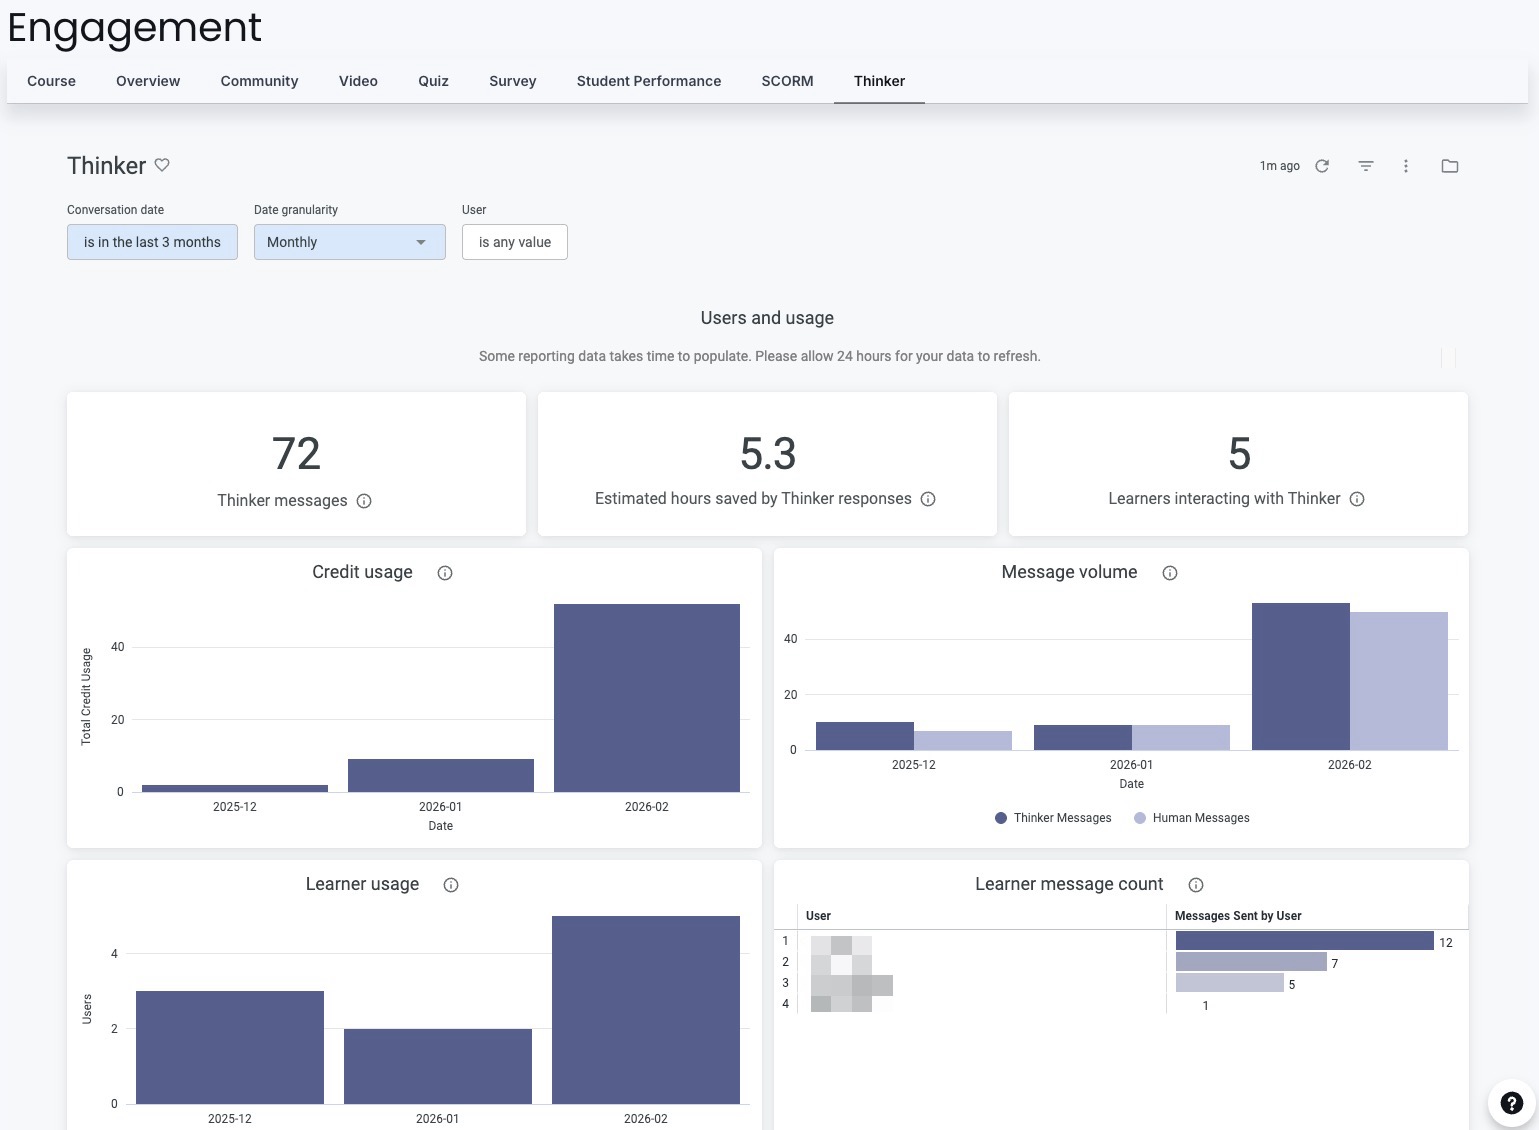
Task: Open the three-dot dashboard actions menu
Action: pyautogui.click(x=1406, y=166)
